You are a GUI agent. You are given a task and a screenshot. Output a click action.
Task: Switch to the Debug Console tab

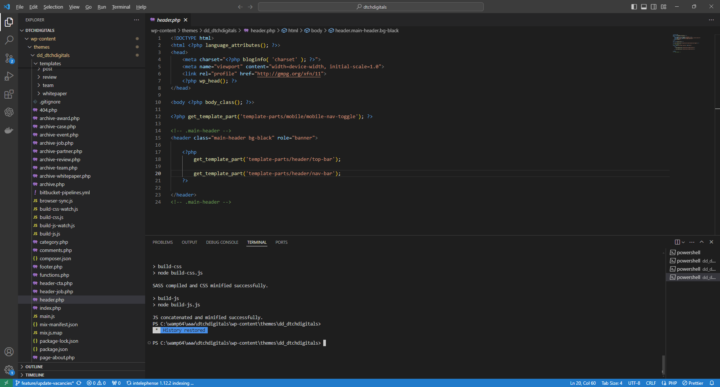[222, 242]
